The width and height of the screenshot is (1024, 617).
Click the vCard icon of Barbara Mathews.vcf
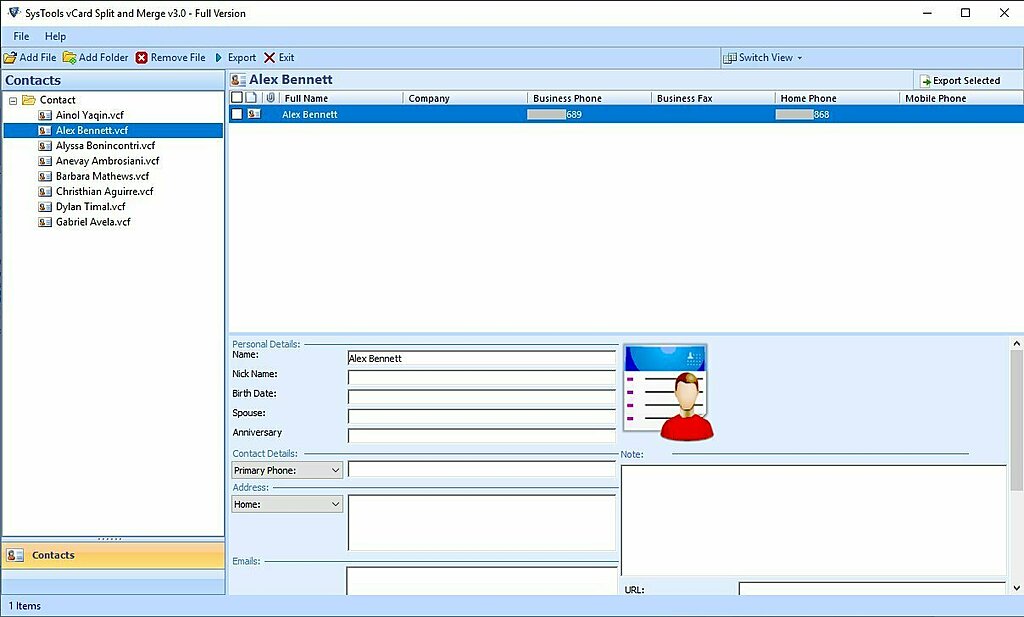[45, 176]
